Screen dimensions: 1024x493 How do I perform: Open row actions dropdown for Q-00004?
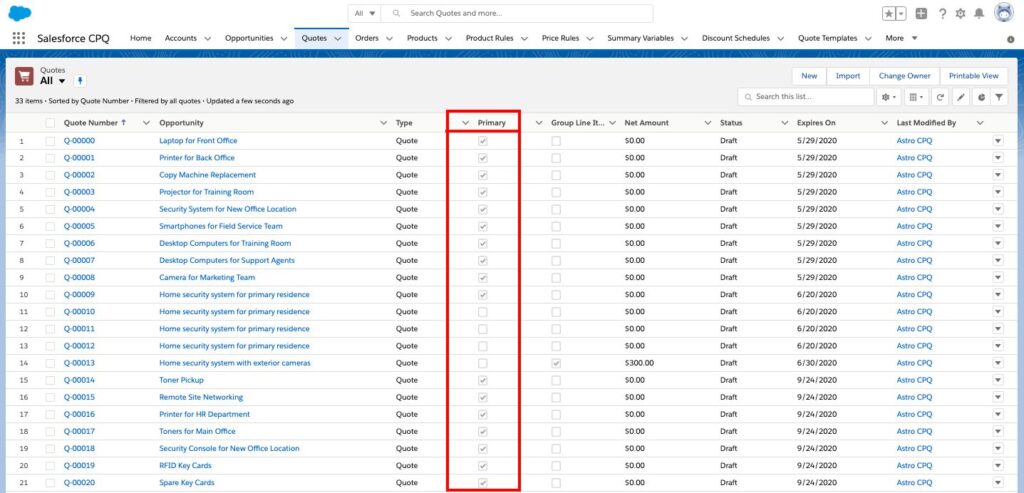click(x=997, y=209)
